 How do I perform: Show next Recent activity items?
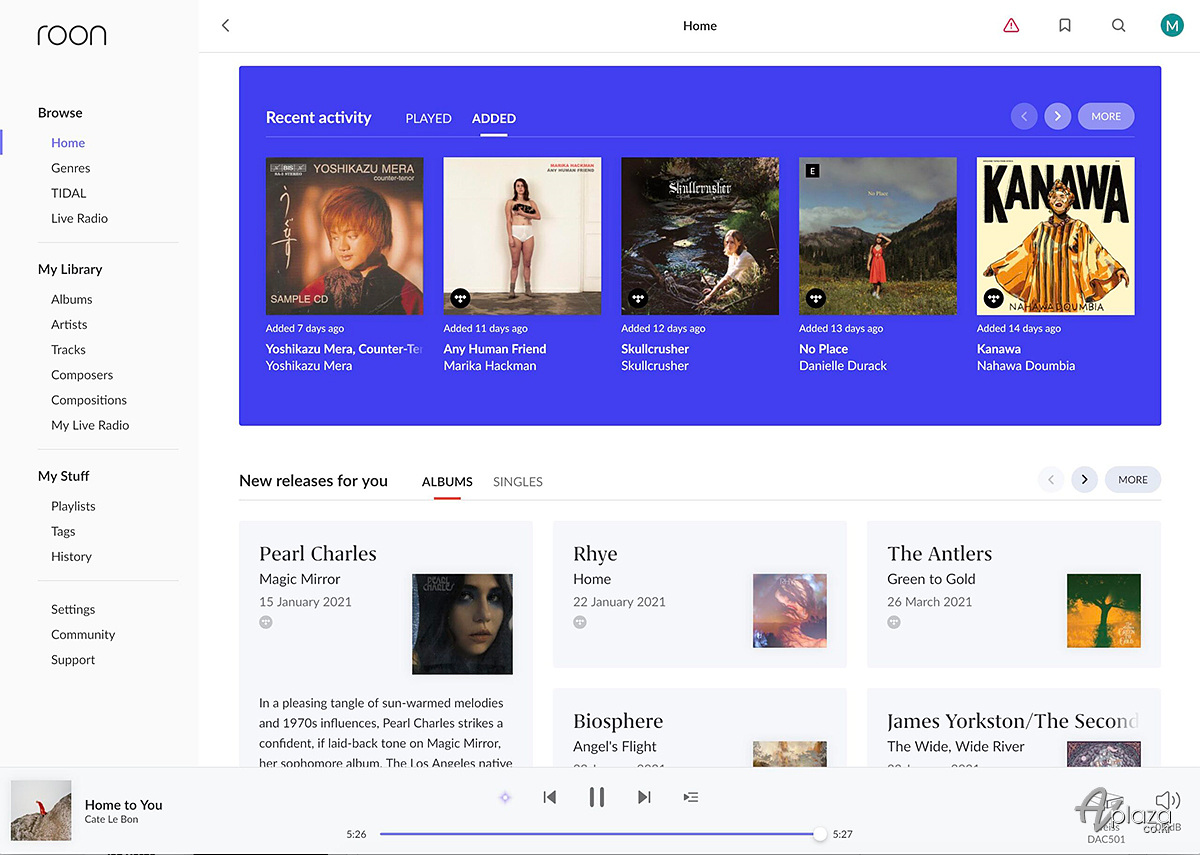click(1058, 116)
